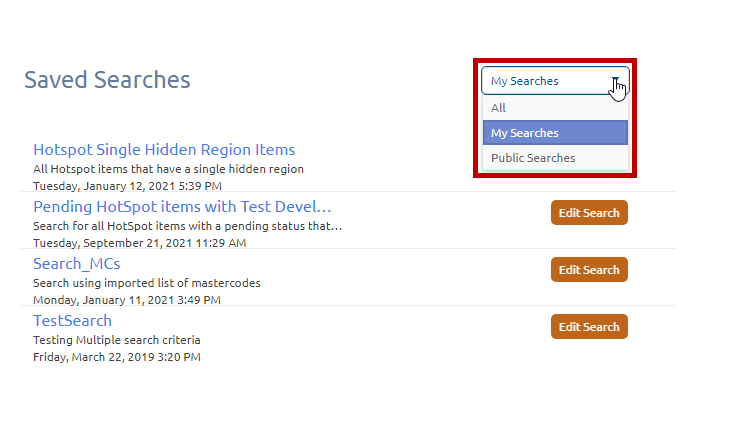Click 'Testing Multiple search criteria' description text
Image resolution: width=732 pixels, height=431 pixels.
116,340
